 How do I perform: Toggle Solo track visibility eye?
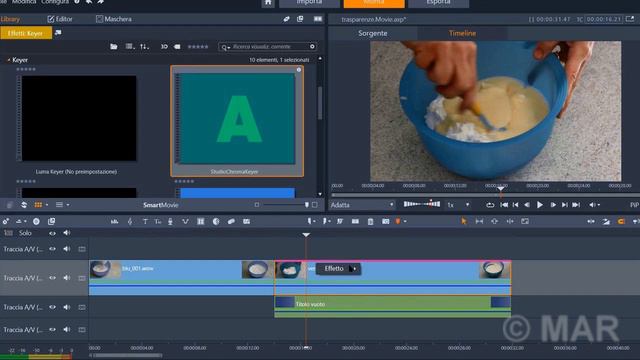[52, 233]
